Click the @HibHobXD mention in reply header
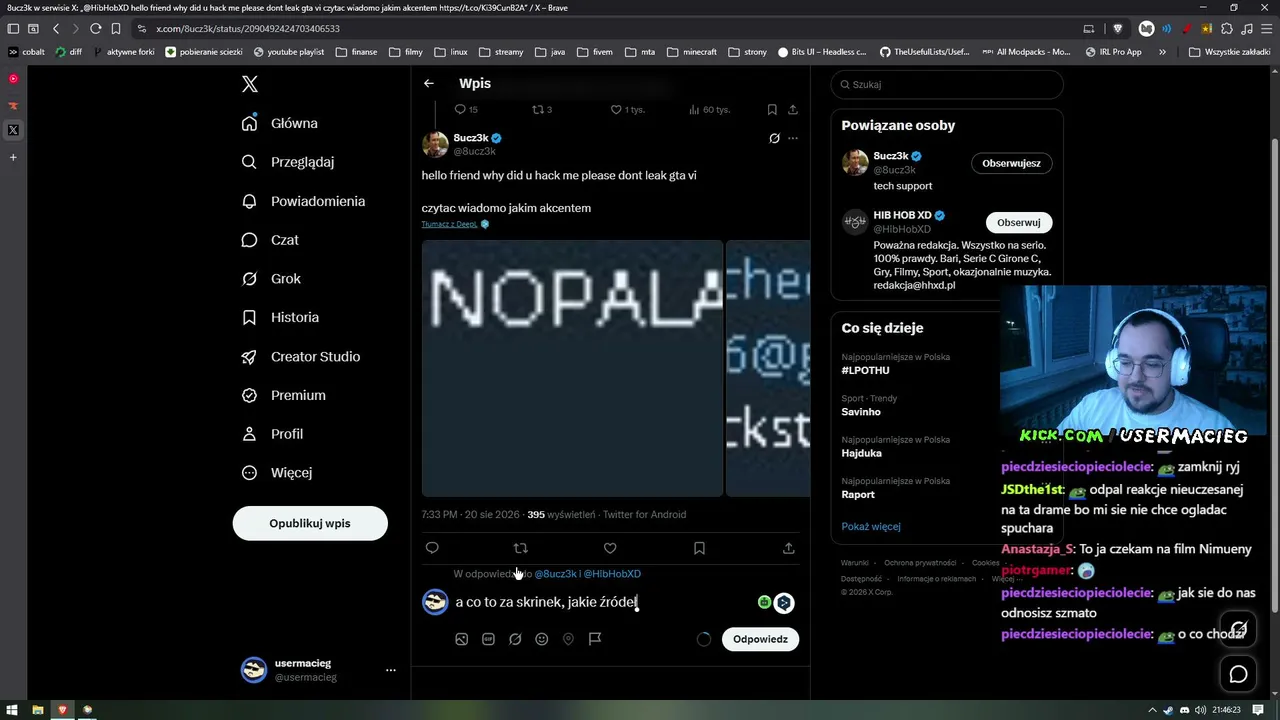This screenshot has height=720, width=1280. (x=612, y=574)
